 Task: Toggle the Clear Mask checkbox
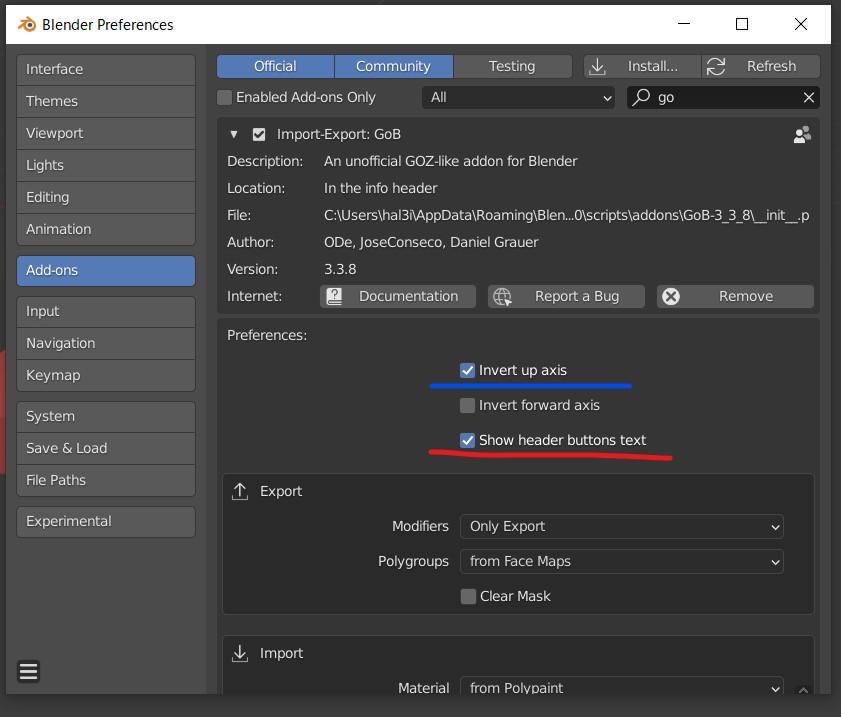click(x=467, y=596)
